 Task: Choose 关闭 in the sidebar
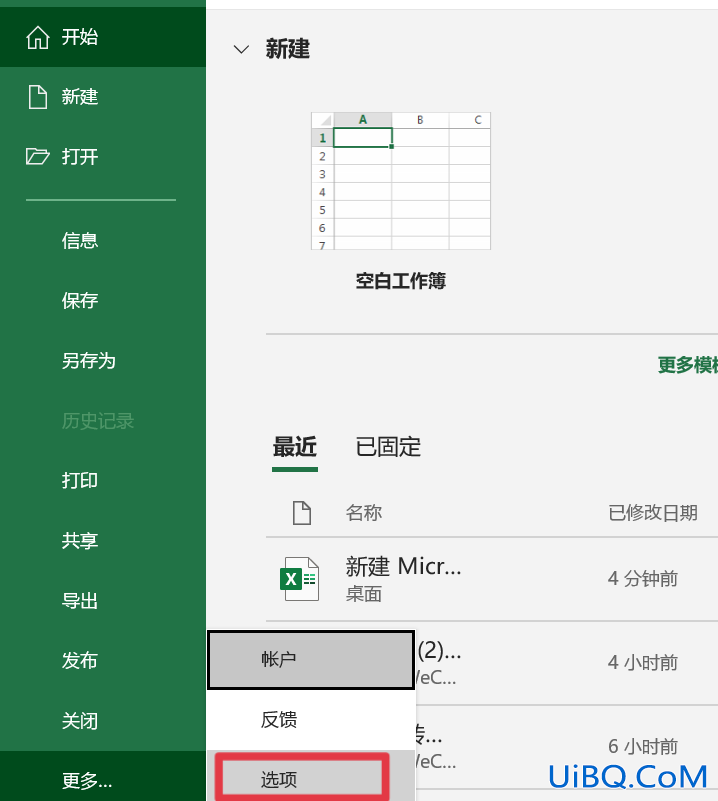coord(80,721)
